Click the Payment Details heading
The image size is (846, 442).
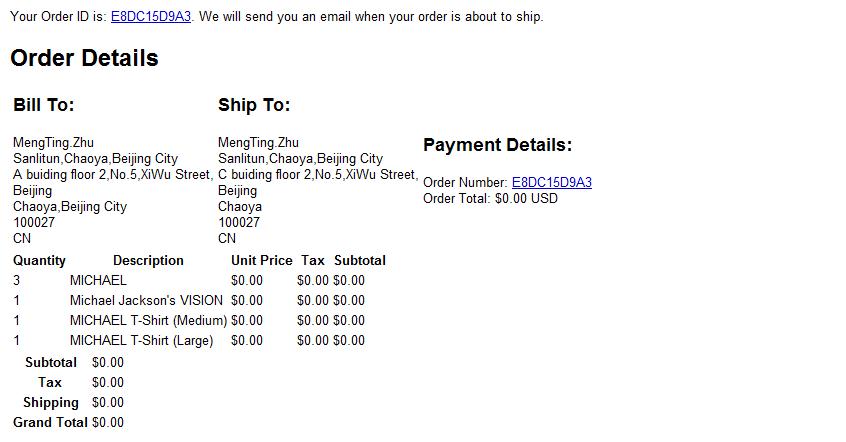[497, 145]
